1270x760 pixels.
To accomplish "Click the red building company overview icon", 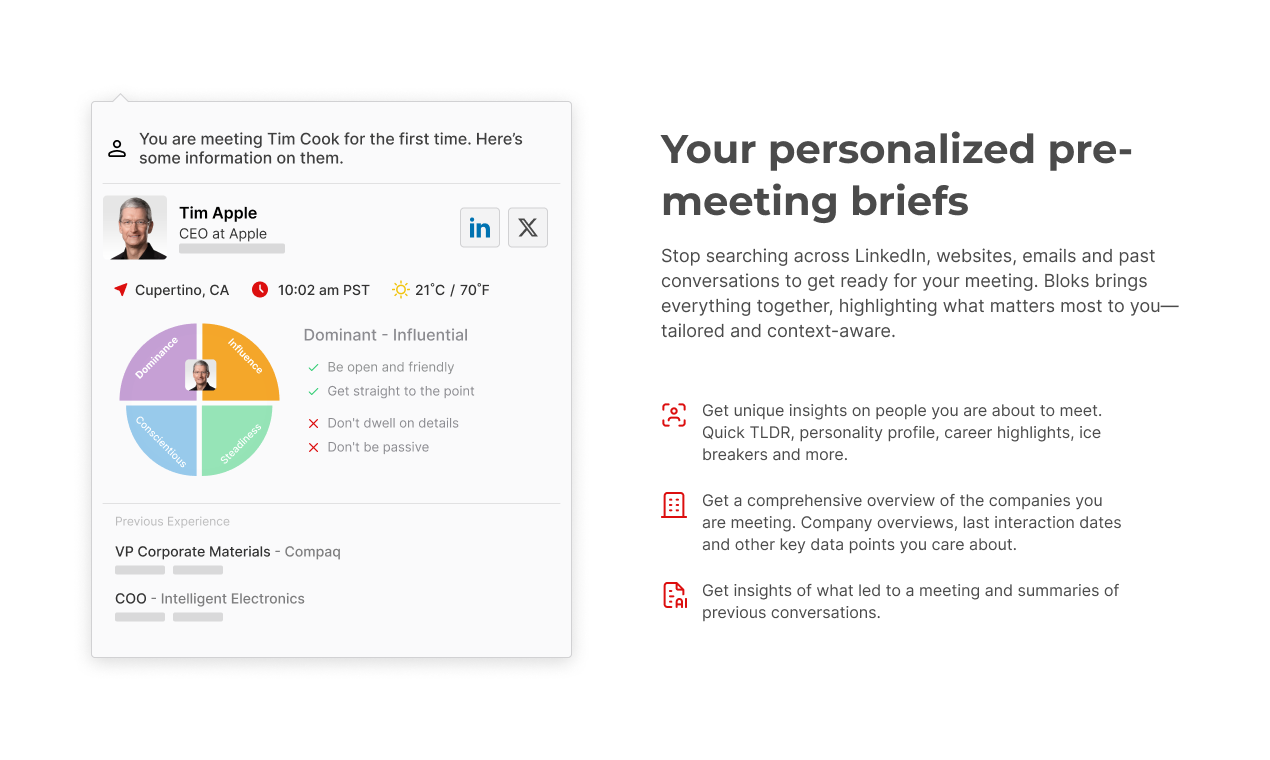I will (674, 505).
